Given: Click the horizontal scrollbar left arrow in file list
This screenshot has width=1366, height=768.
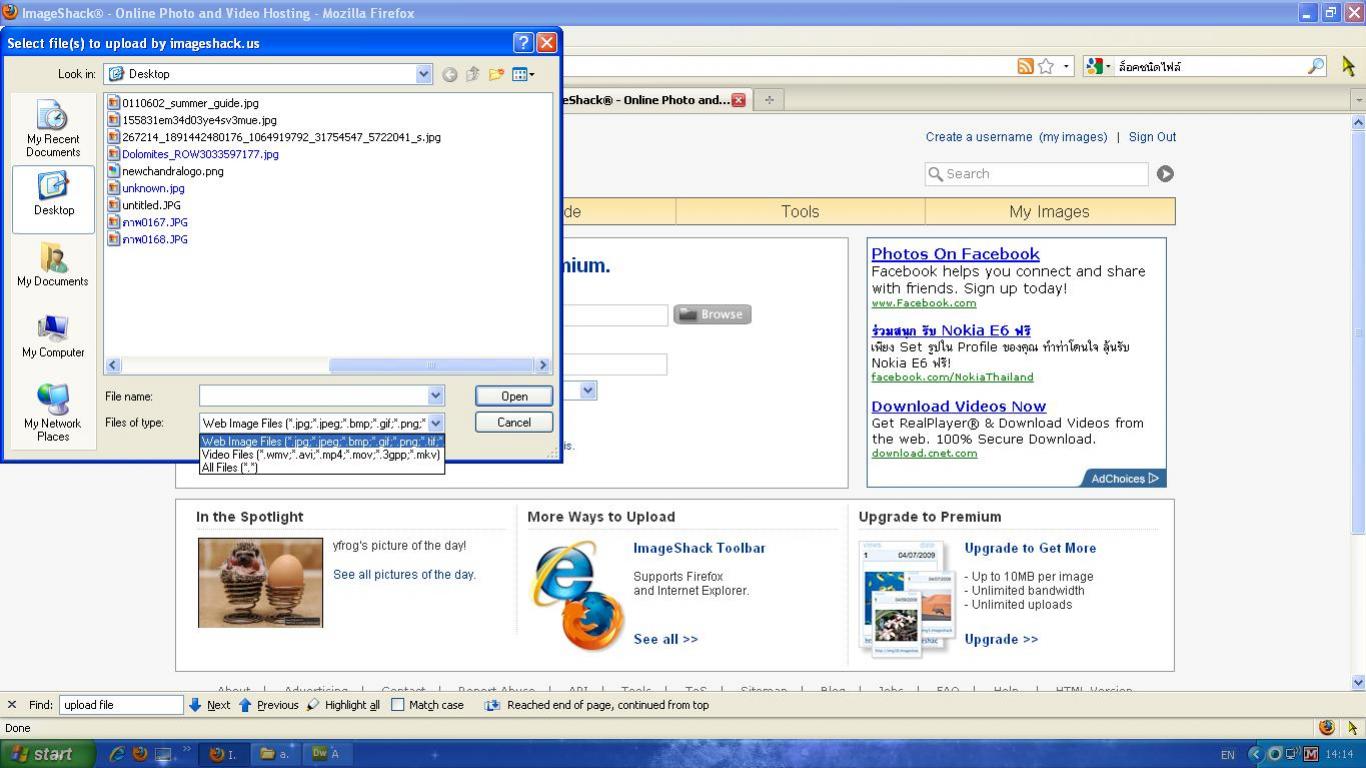Looking at the screenshot, I should click(x=113, y=366).
